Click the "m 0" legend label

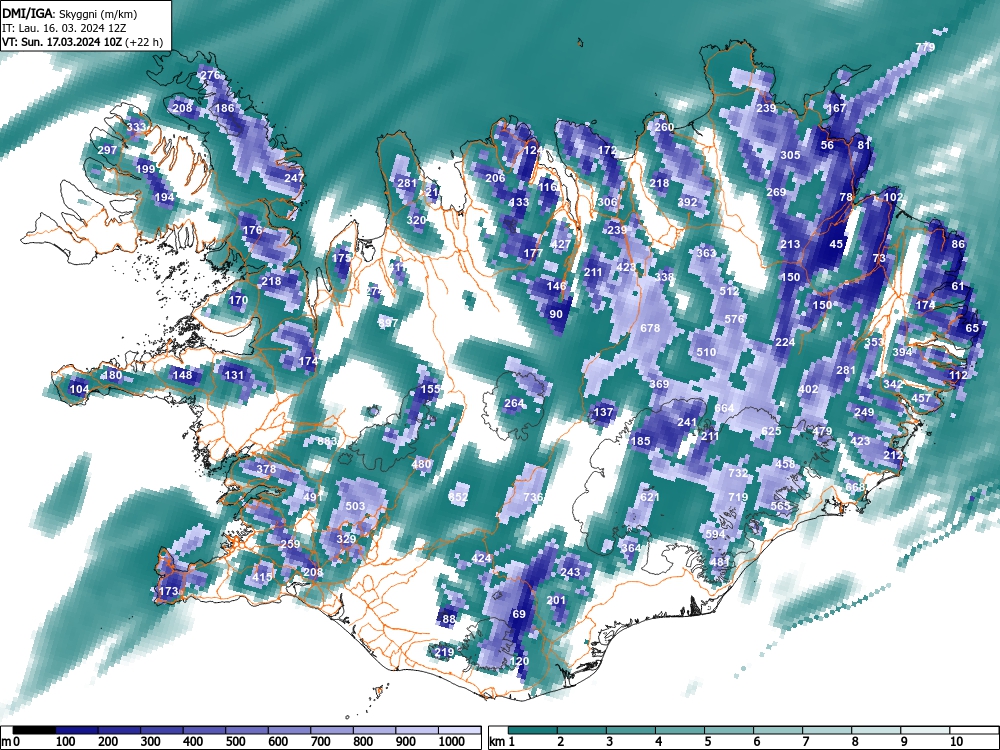click(x=10, y=742)
